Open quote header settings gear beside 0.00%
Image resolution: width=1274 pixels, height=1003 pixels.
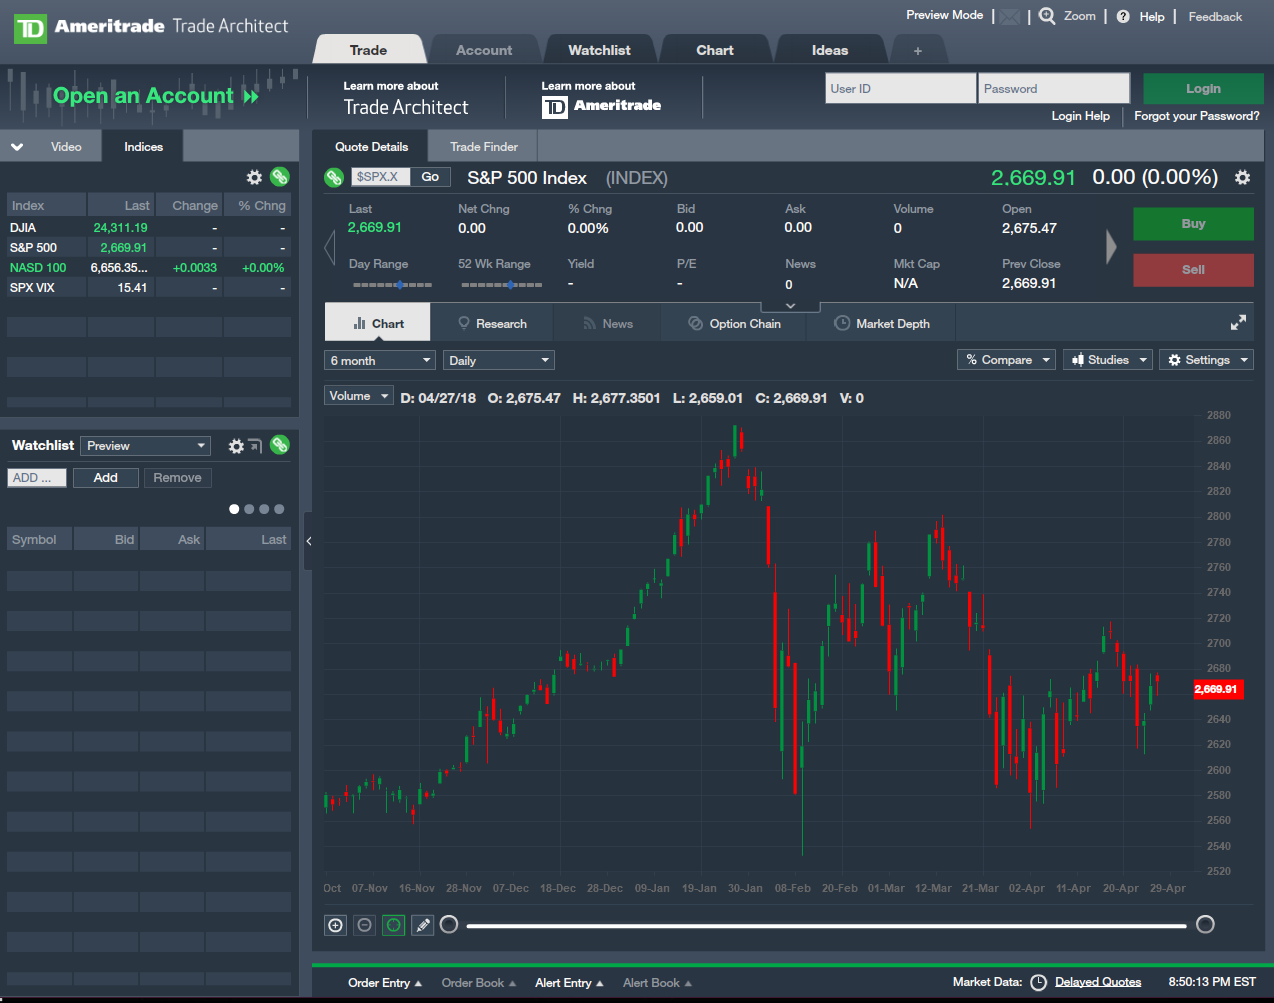click(x=1242, y=177)
